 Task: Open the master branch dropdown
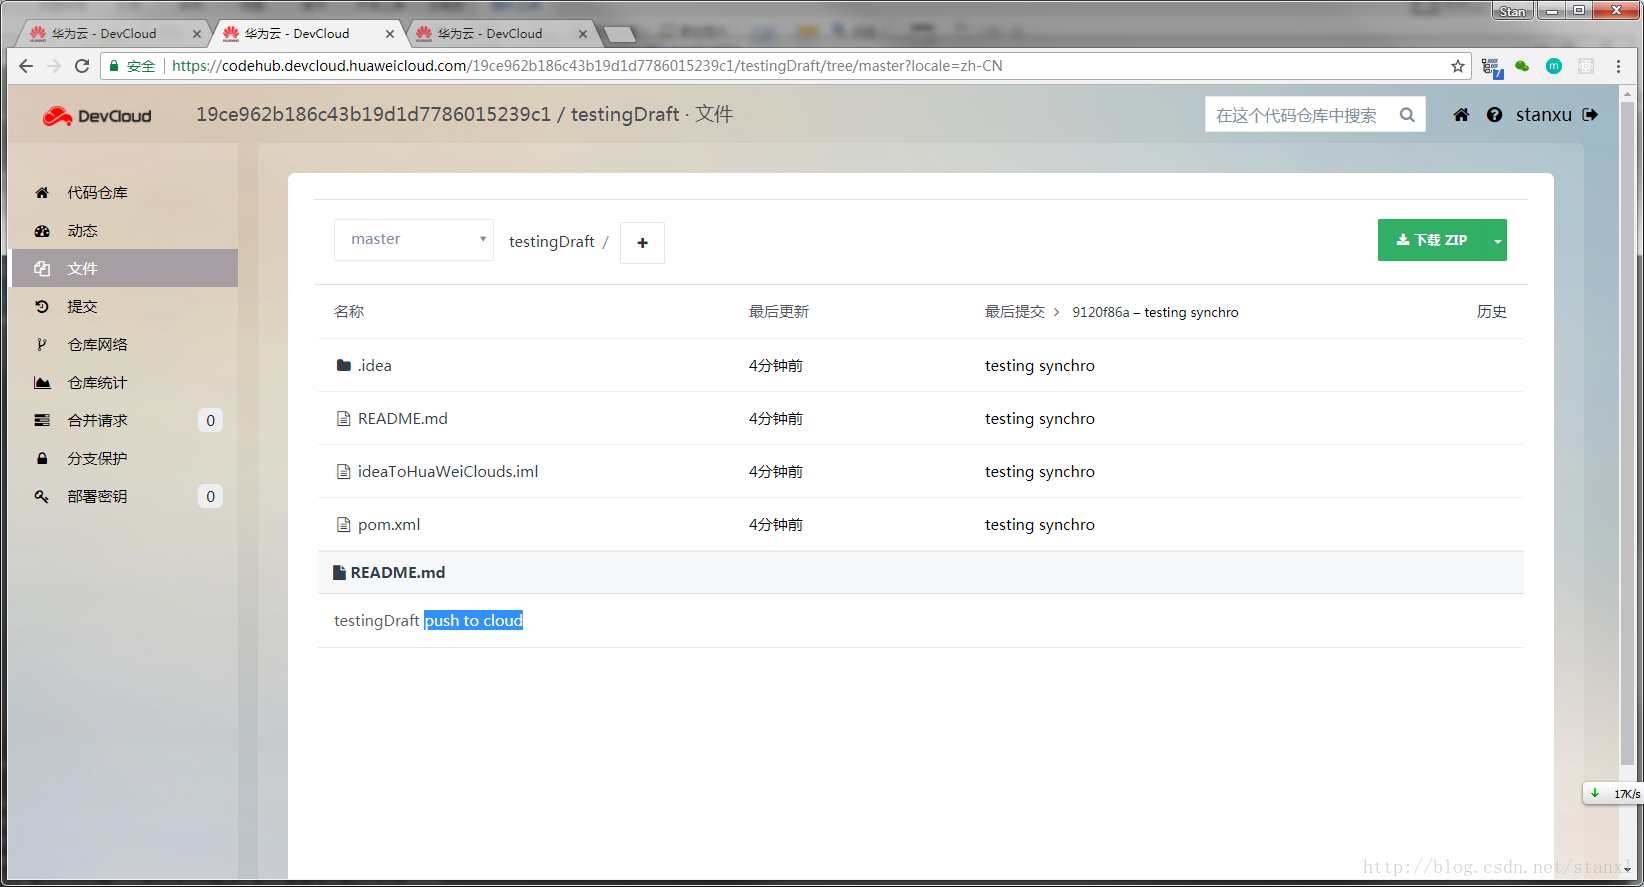414,240
